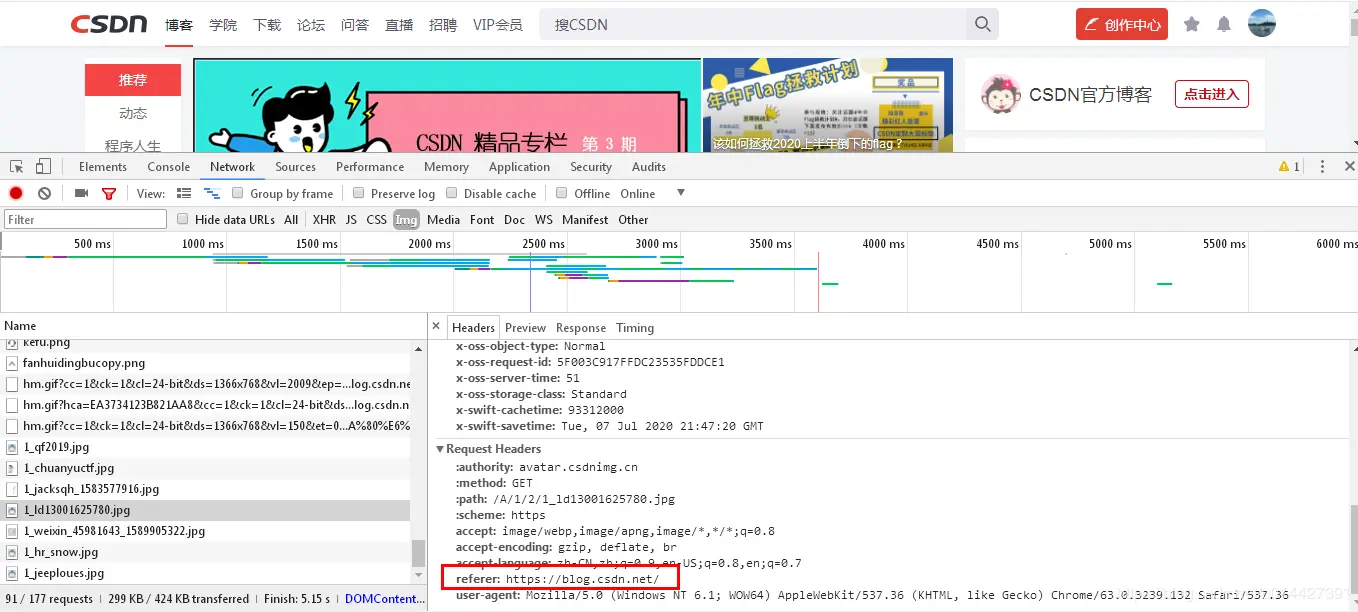The height and width of the screenshot is (612, 1358).
Task: Click the red record network log button
Action: tap(16, 193)
